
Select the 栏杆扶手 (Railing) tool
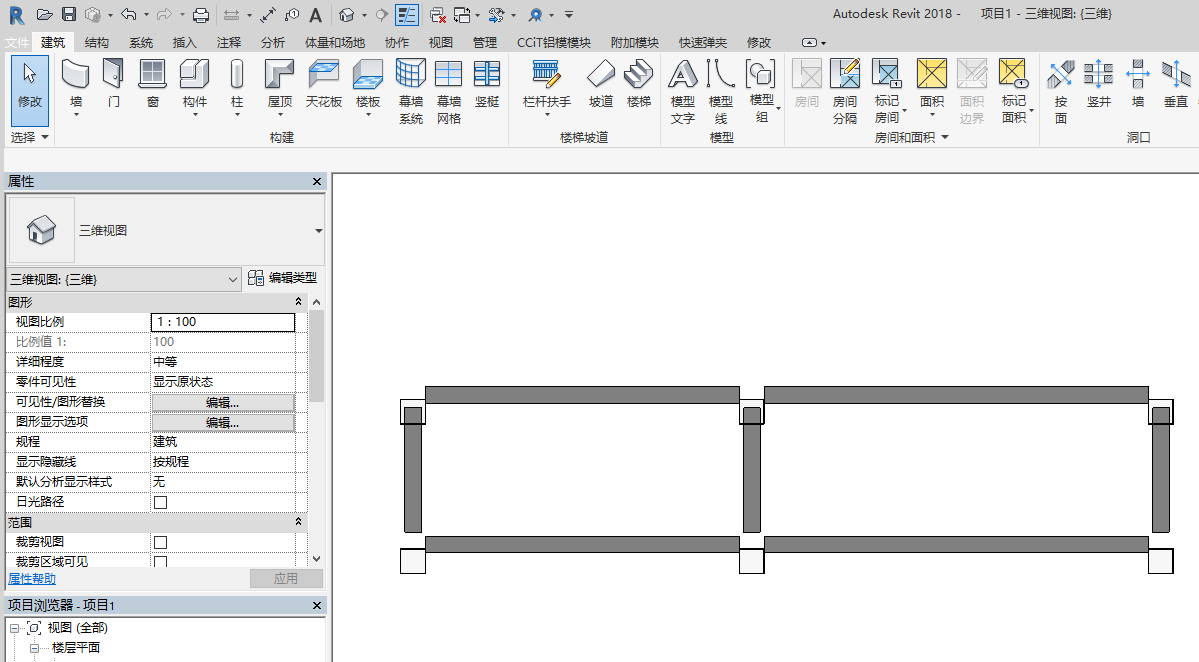tap(547, 86)
